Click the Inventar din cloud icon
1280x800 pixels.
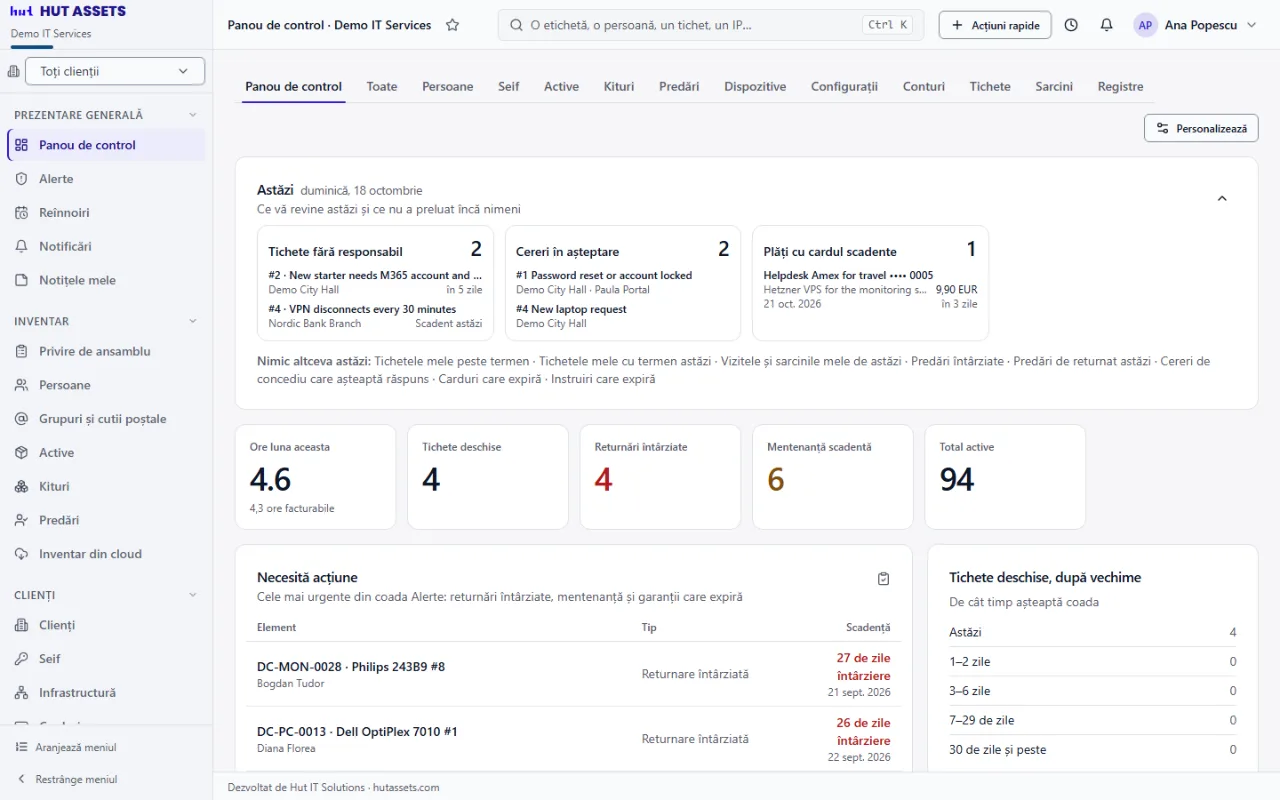(21, 554)
